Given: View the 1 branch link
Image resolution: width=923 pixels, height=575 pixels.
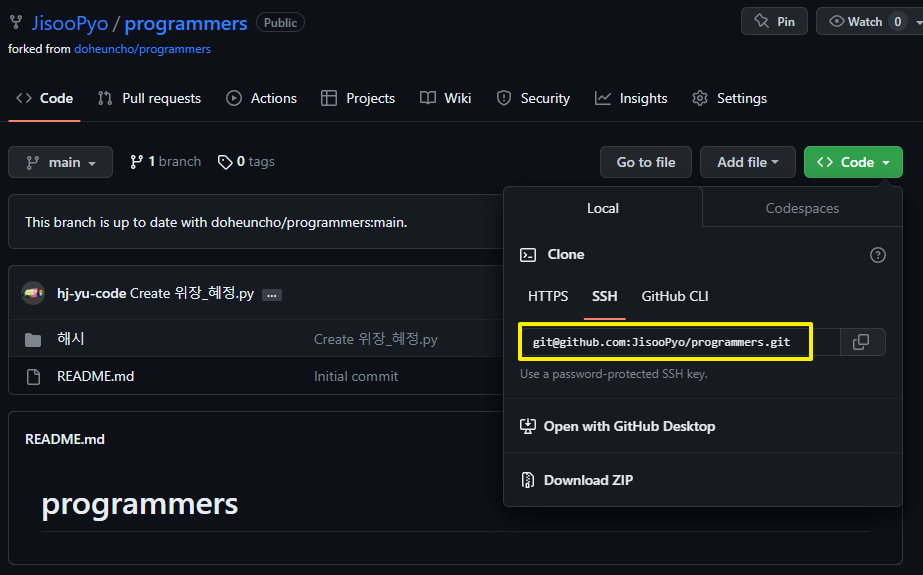Looking at the screenshot, I should [x=165, y=162].
